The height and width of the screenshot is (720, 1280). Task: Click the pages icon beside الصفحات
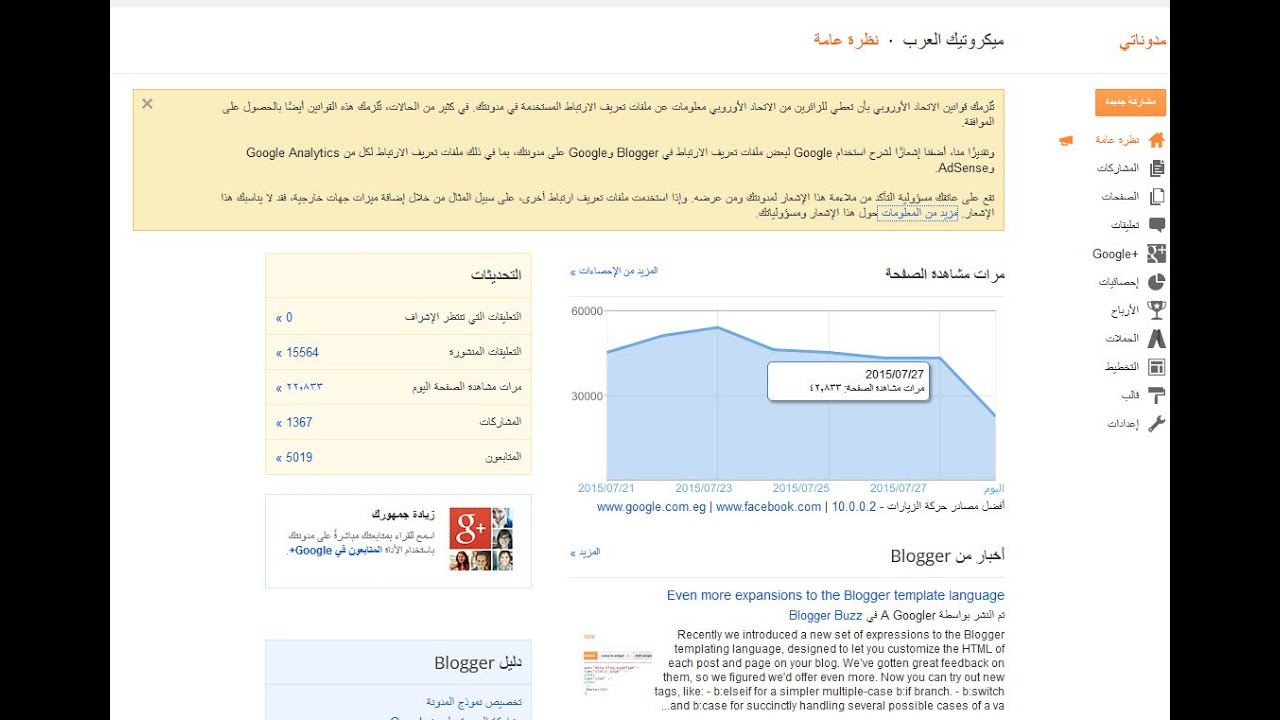[x=1157, y=197]
